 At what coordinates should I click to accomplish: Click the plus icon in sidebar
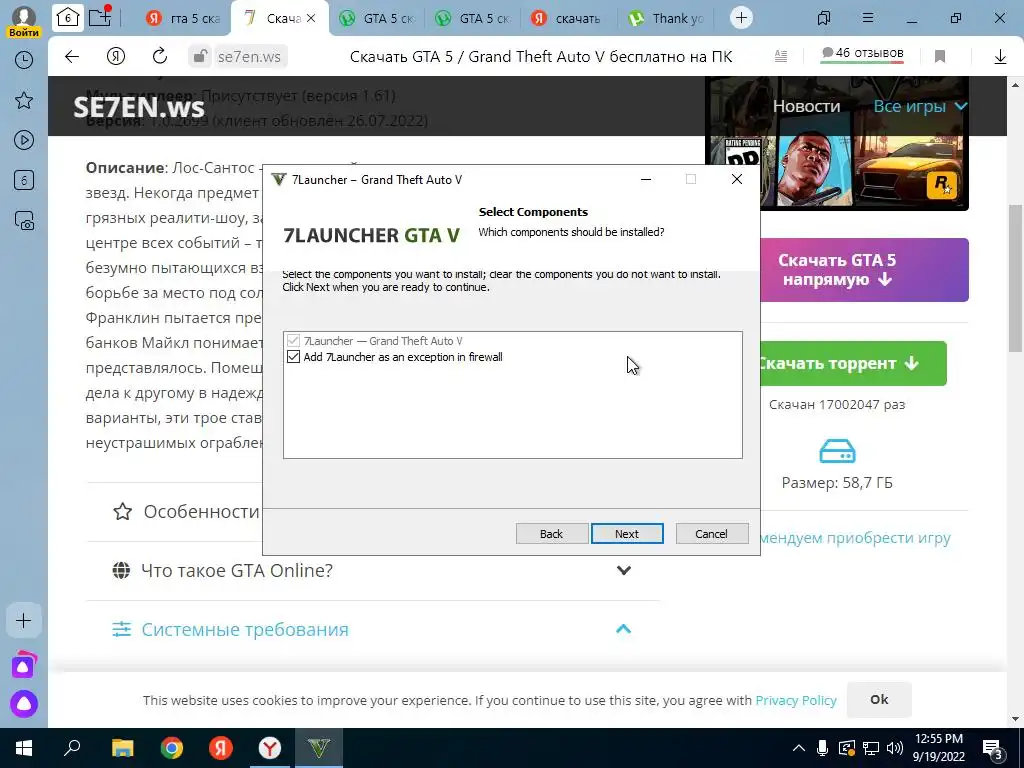24,620
